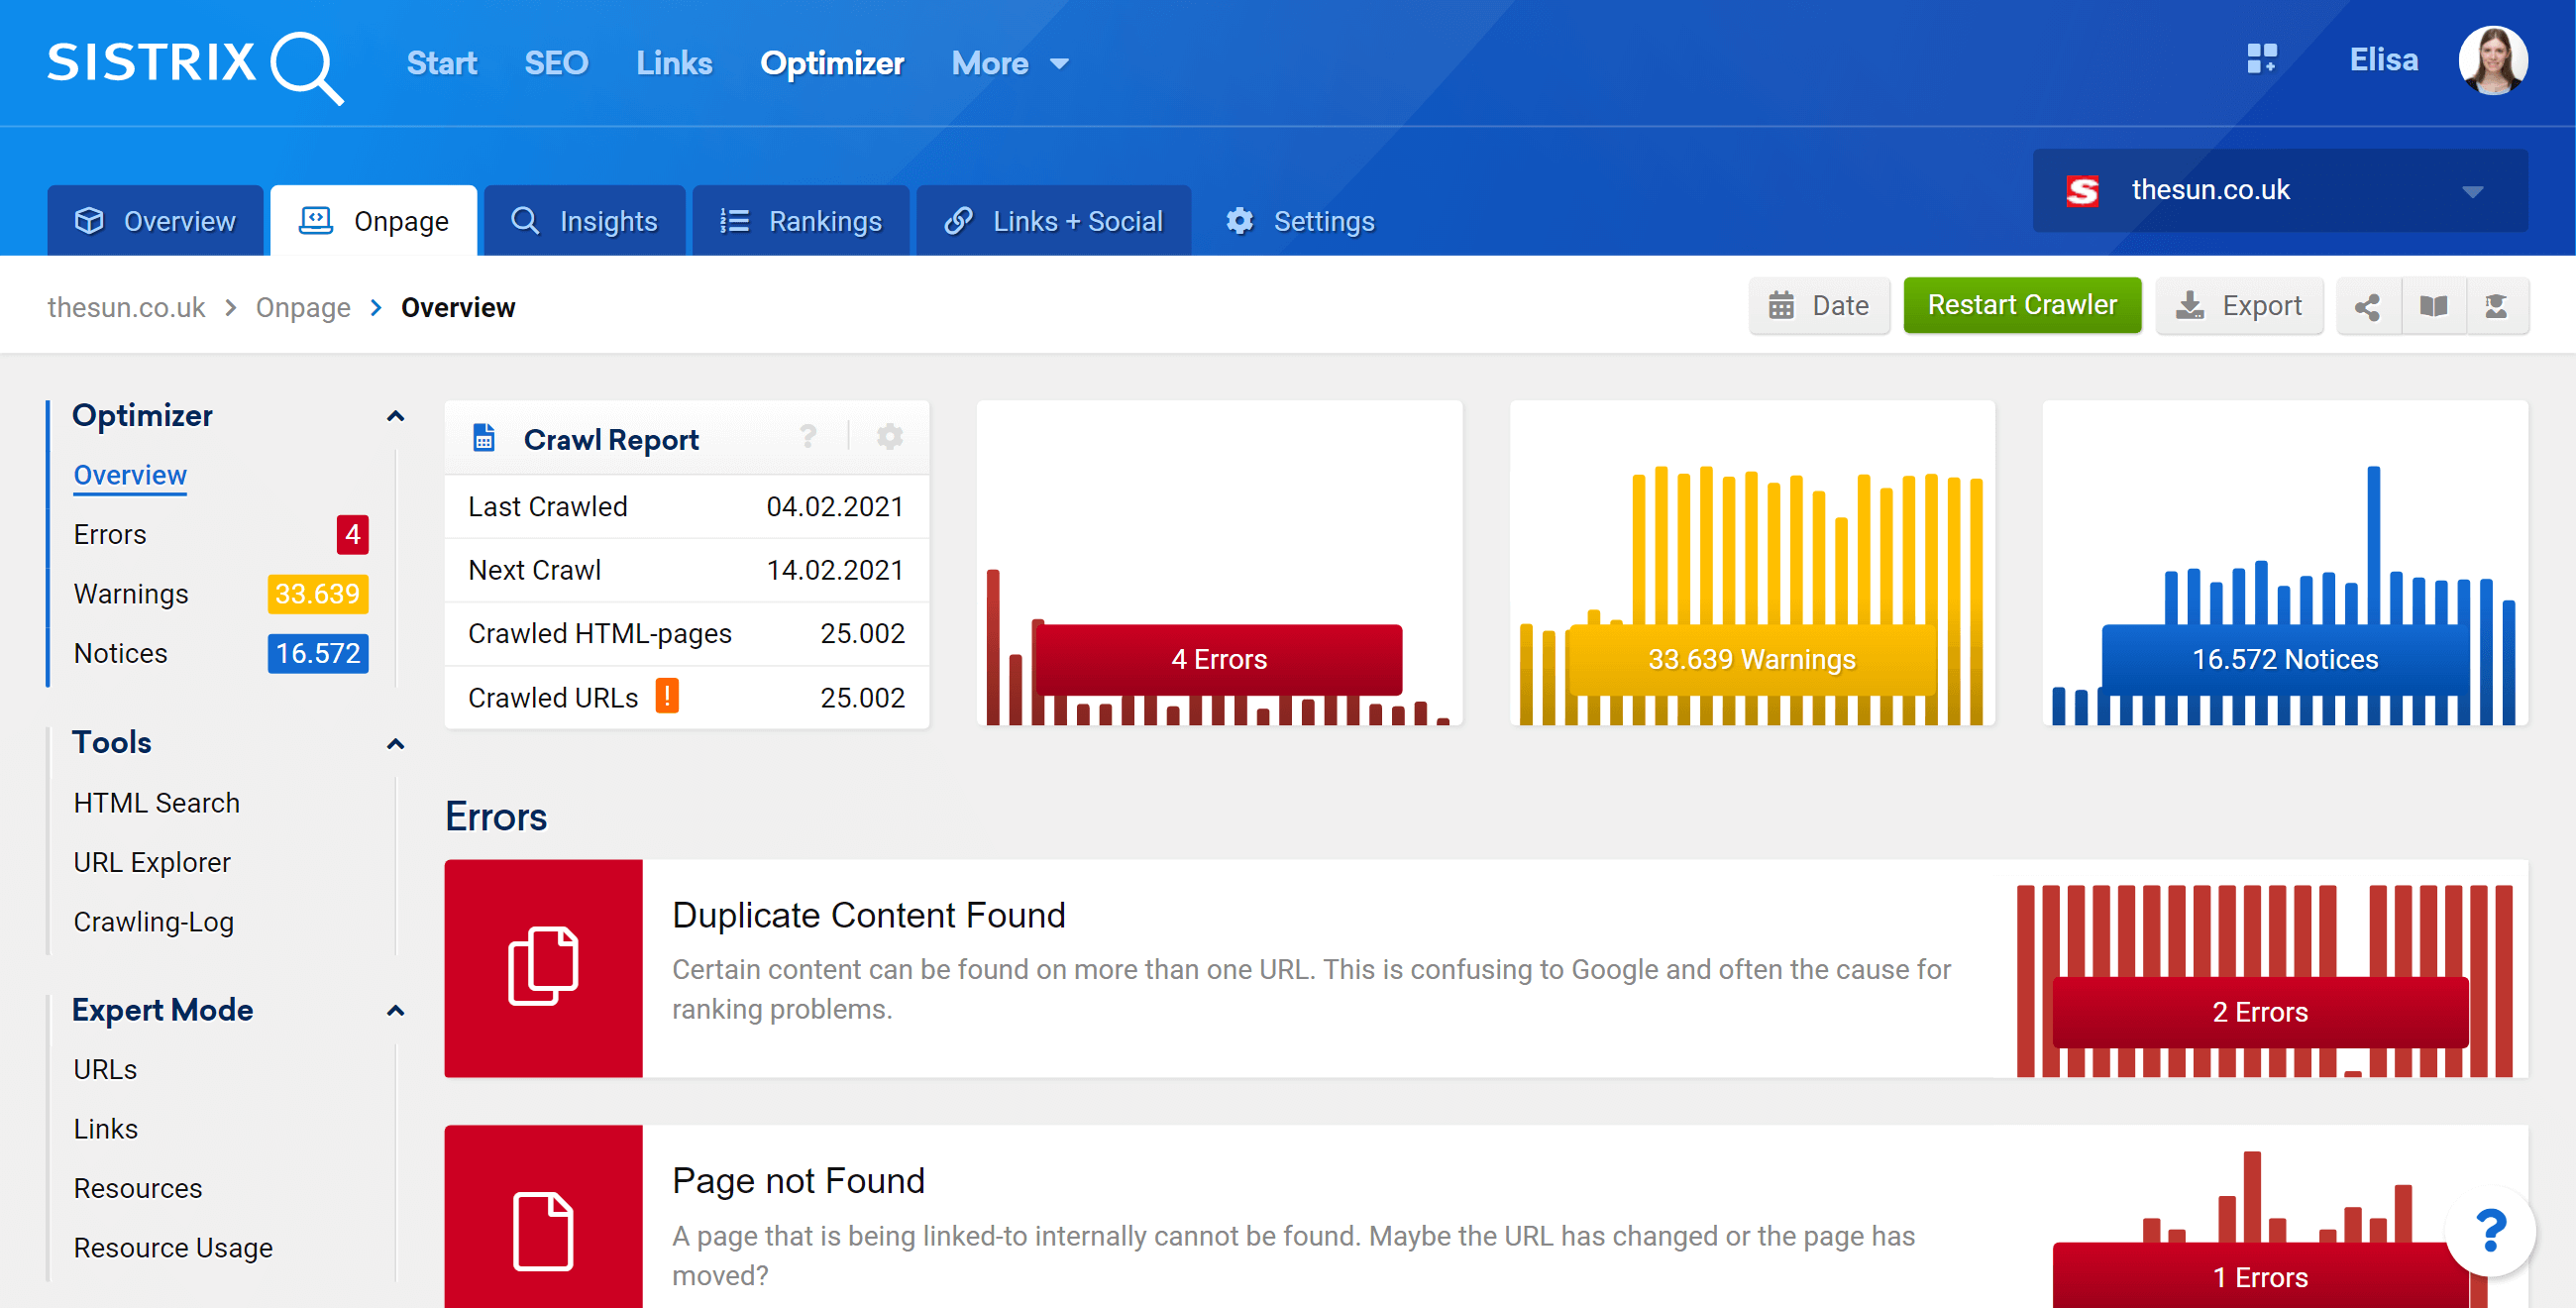Open the SEO menu item
Image resolution: width=2576 pixels, height=1308 pixels.
point(556,63)
